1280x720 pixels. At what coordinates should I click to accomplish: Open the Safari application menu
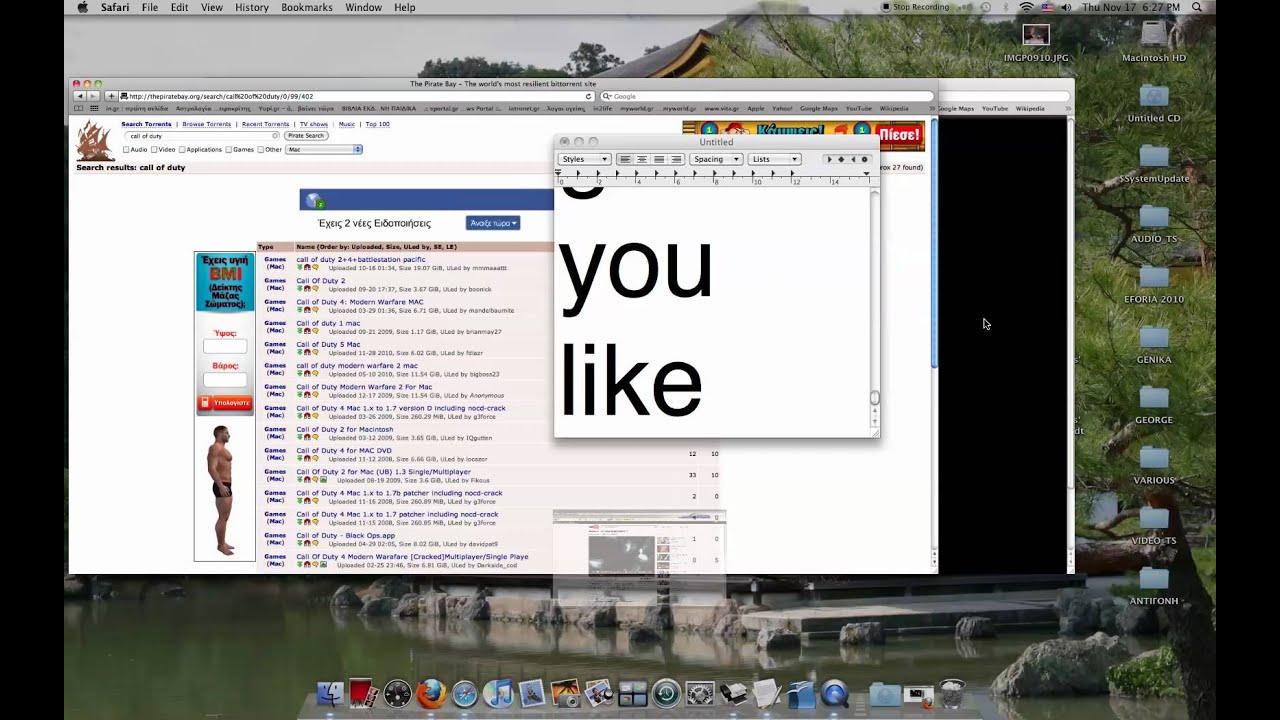click(x=114, y=7)
